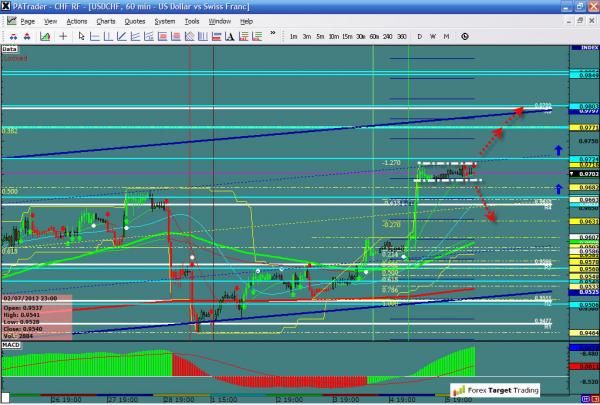This screenshot has height=405, width=600.
Task: Click the MACD panel label
Action: tap(11, 345)
